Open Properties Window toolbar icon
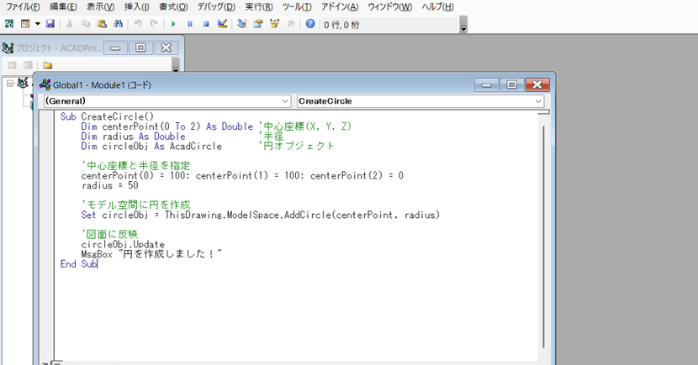 tap(258, 24)
